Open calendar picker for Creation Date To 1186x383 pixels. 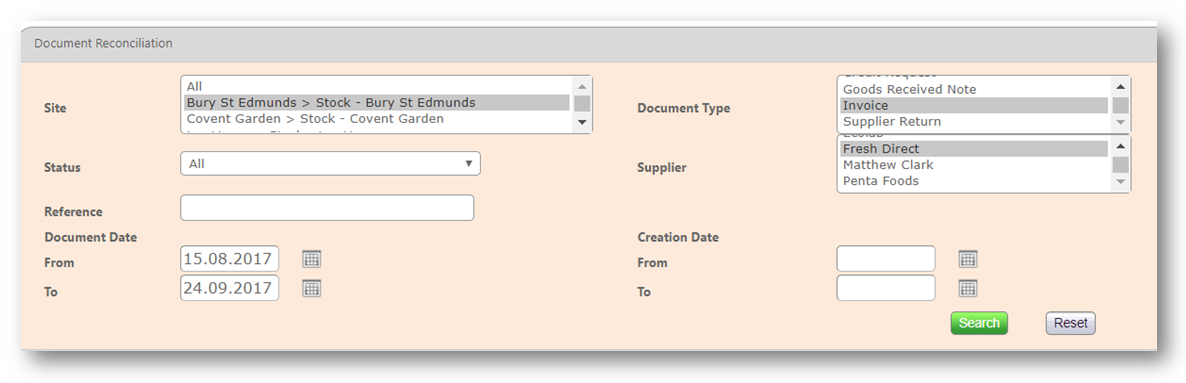coord(968,288)
